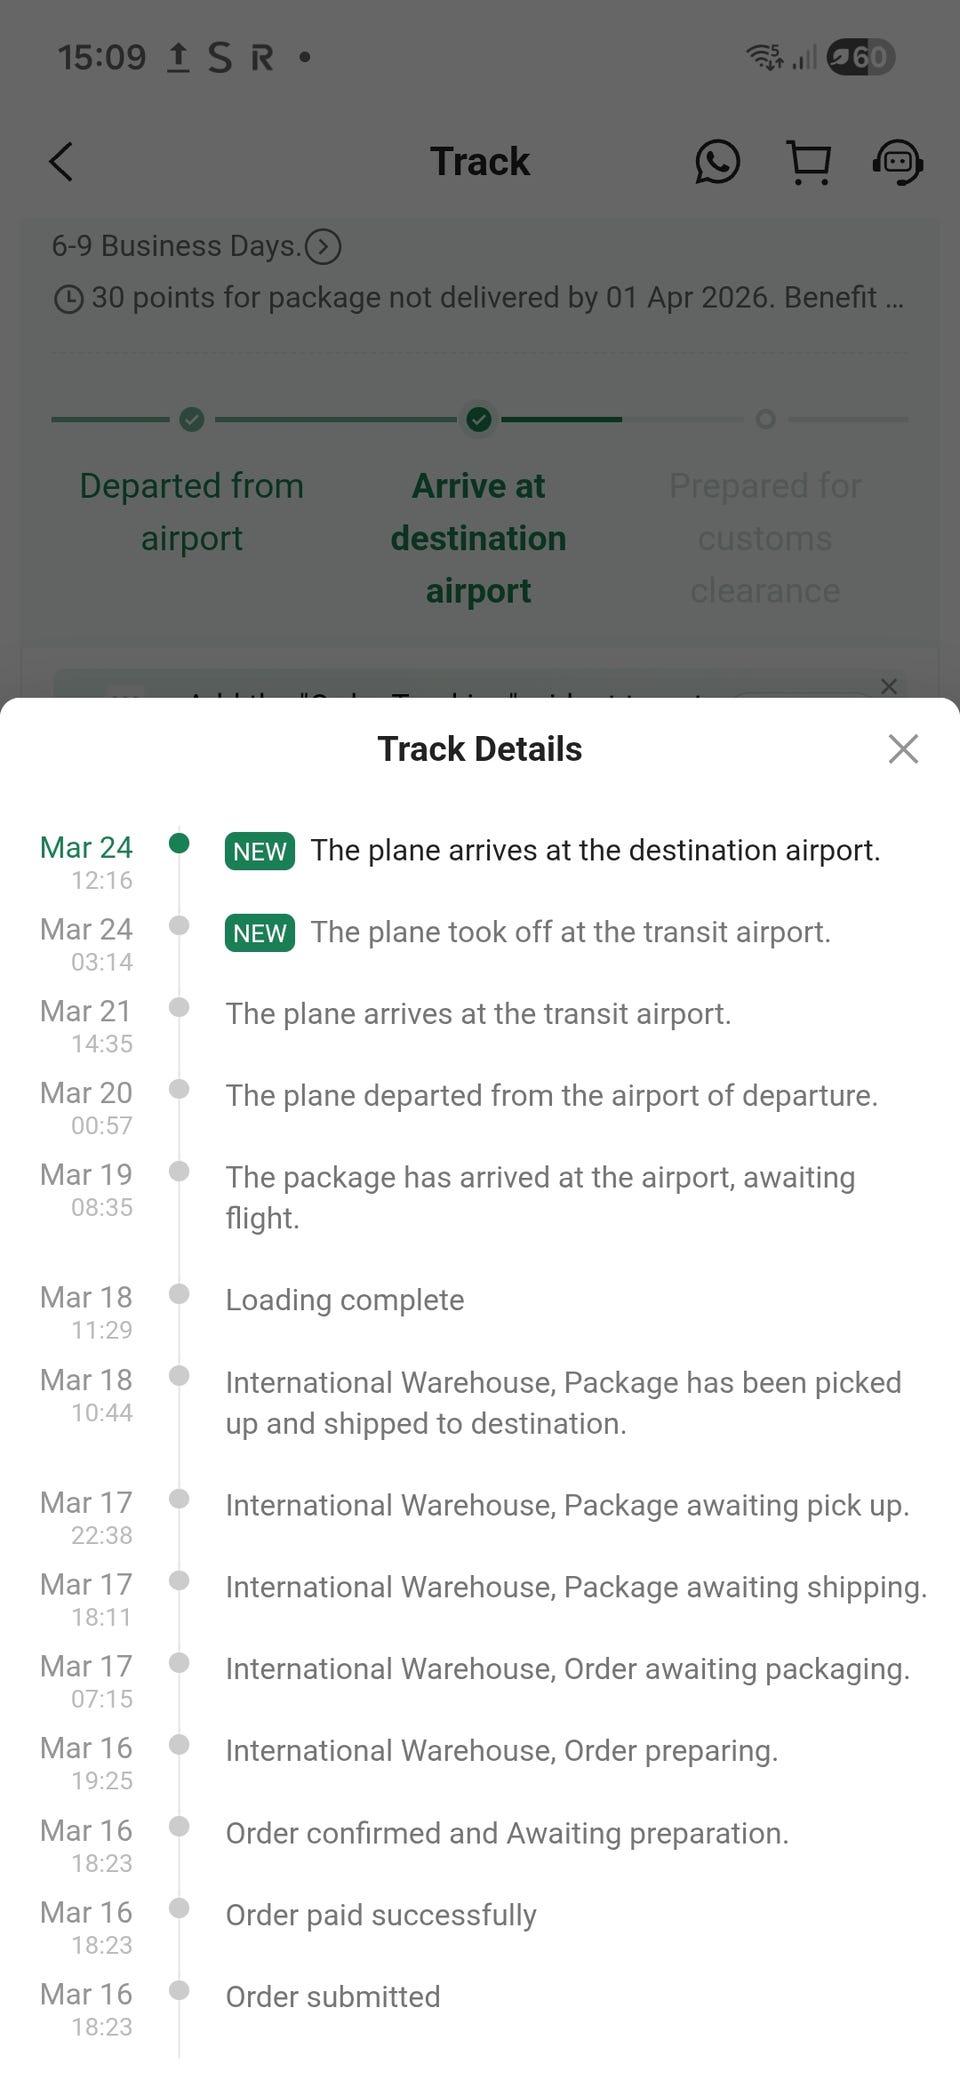Select 'The plane took off at the transit airport' entry

pos(570,933)
